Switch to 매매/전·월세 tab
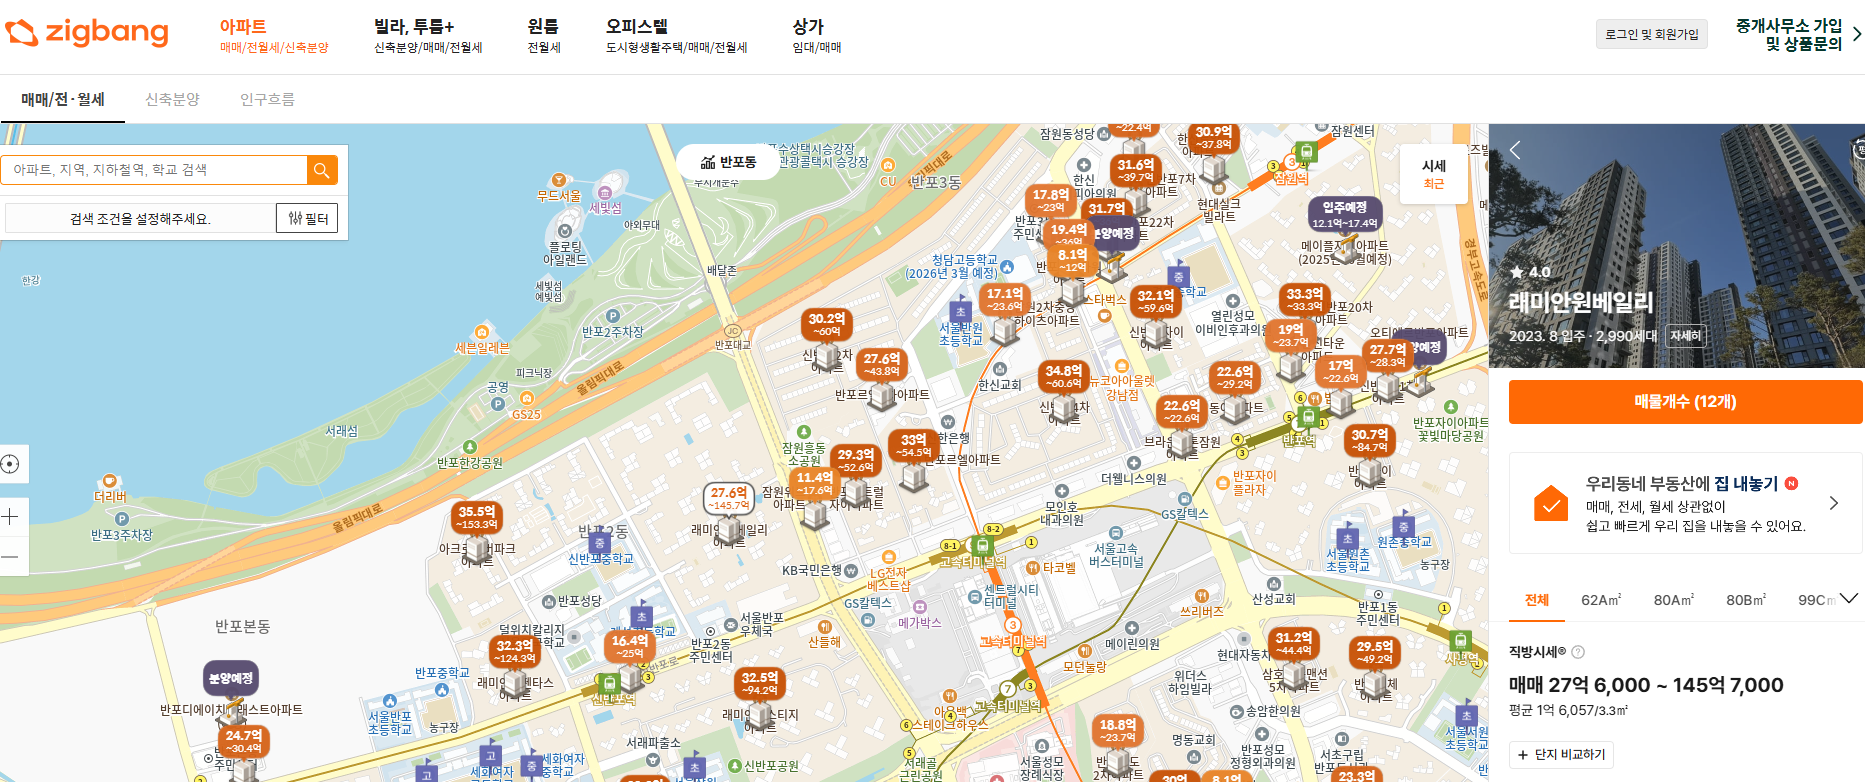Viewport: 1865px width, 782px height. click(x=63, y=99)
